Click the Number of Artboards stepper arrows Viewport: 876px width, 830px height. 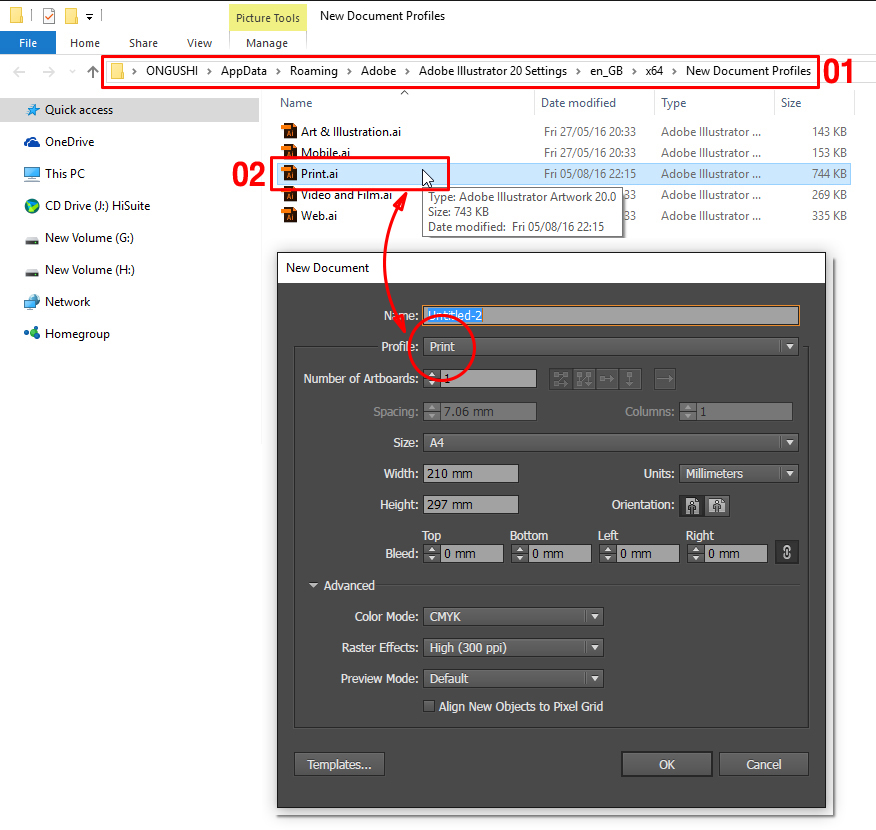(432, 379)
